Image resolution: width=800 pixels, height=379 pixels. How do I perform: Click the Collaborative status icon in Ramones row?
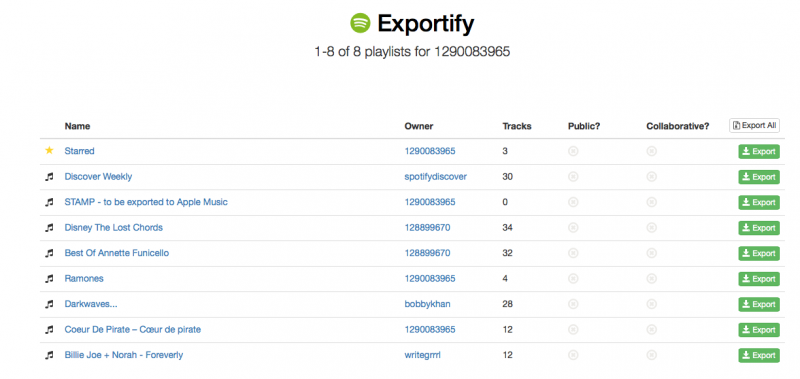(x=652, y=279)
